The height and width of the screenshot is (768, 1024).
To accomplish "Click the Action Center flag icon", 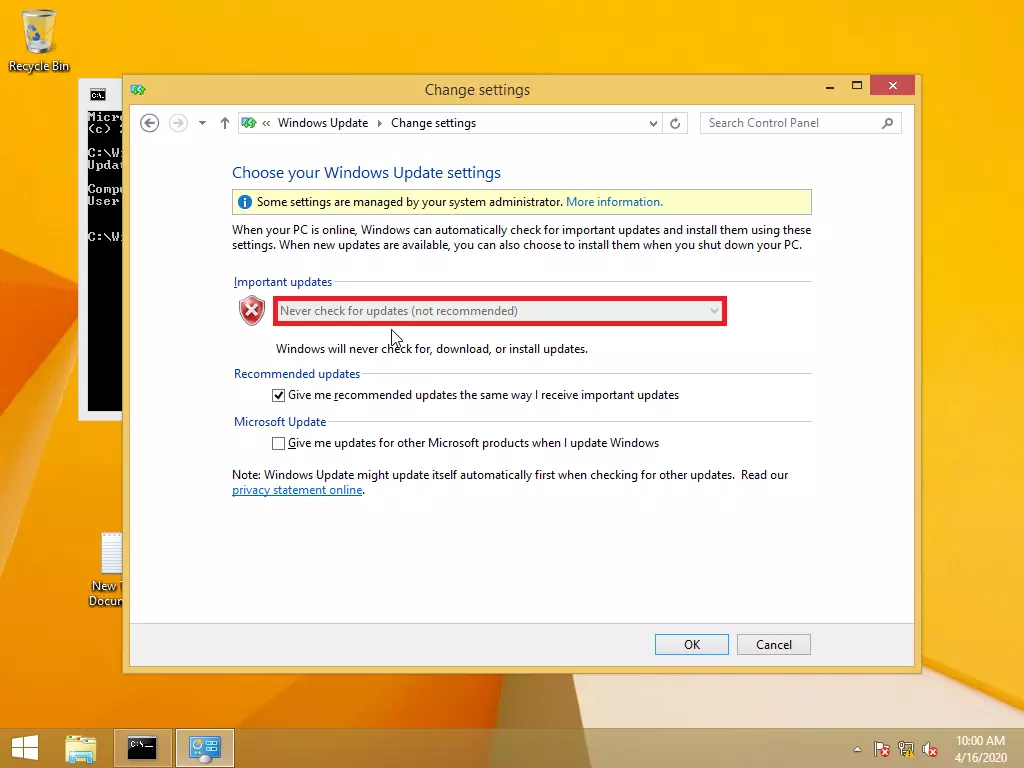I will point(882,748).
